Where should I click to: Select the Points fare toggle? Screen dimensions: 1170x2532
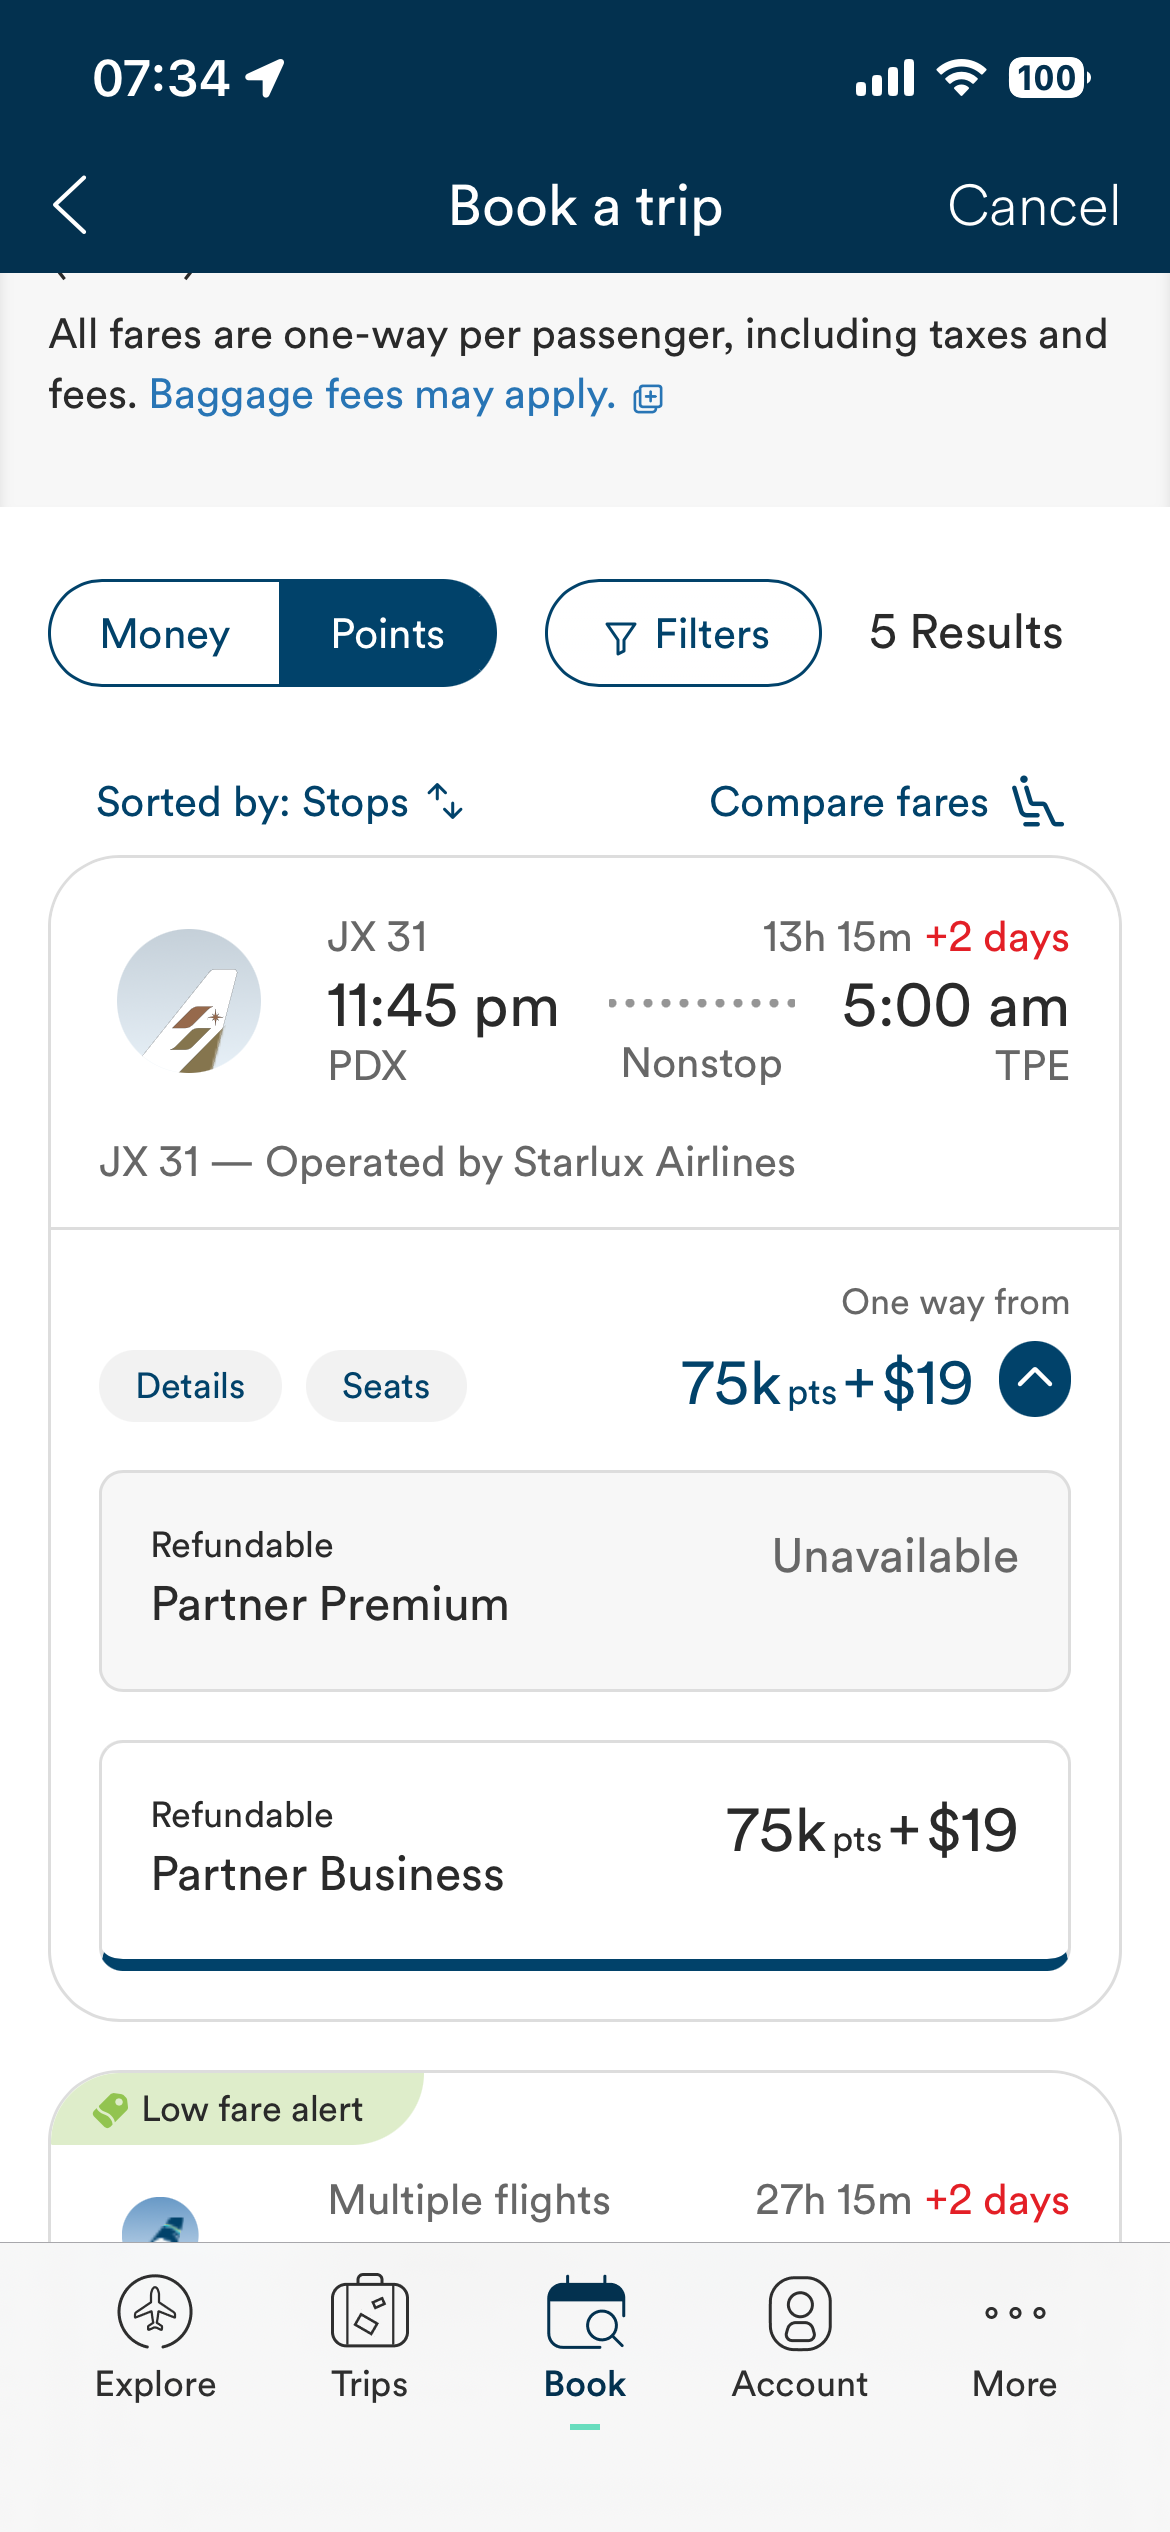click(387, 634)
